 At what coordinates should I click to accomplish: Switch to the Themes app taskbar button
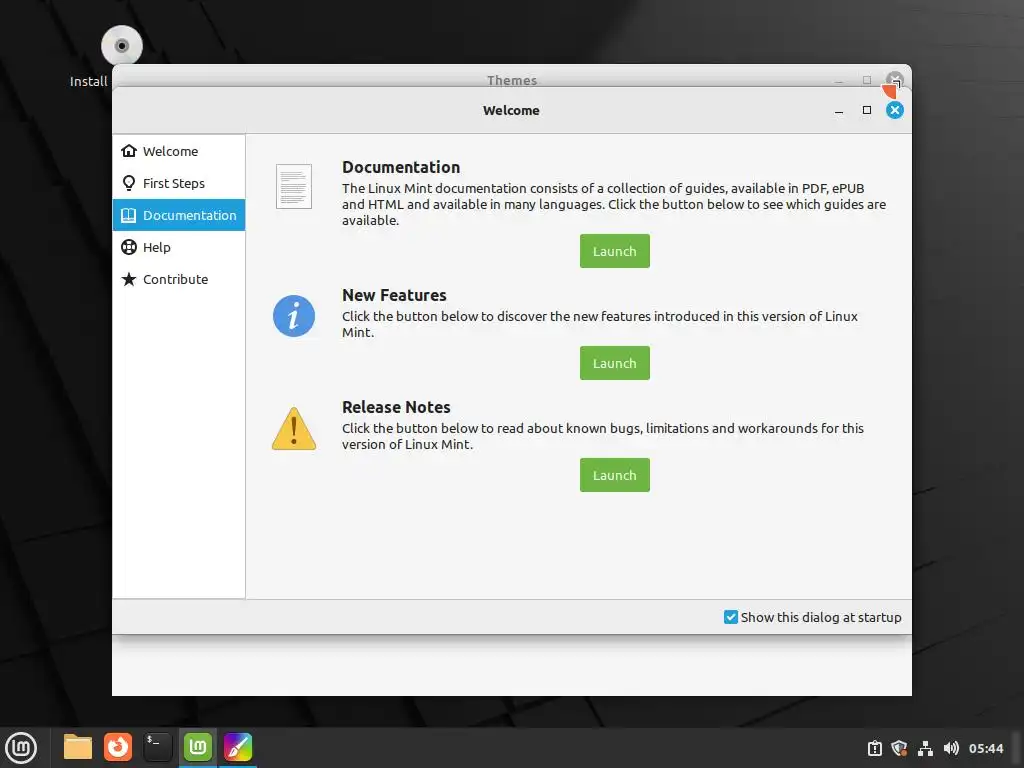pos(238,748)
